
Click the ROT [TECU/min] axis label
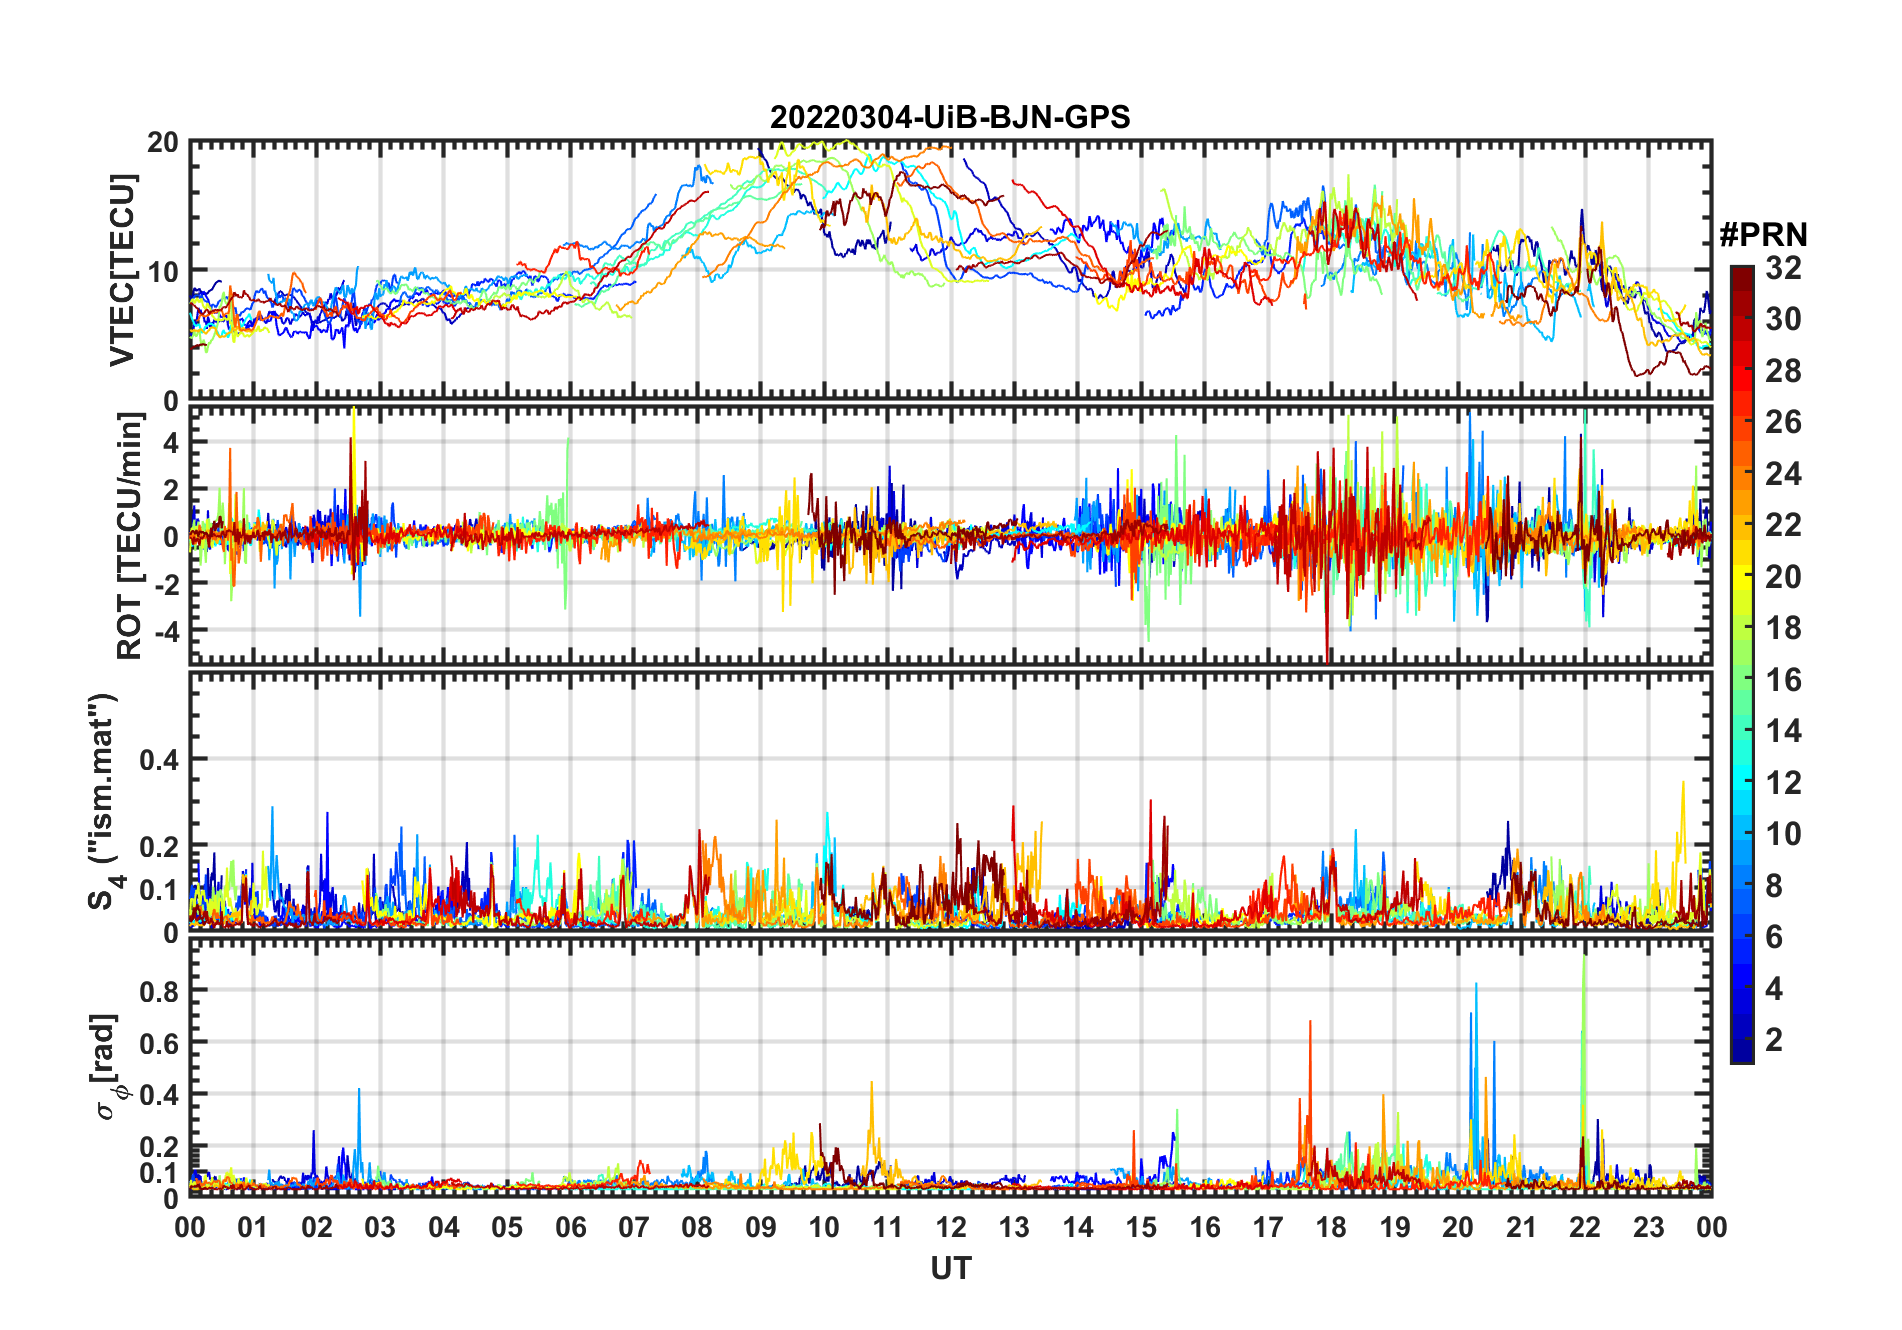click(130, 536)
